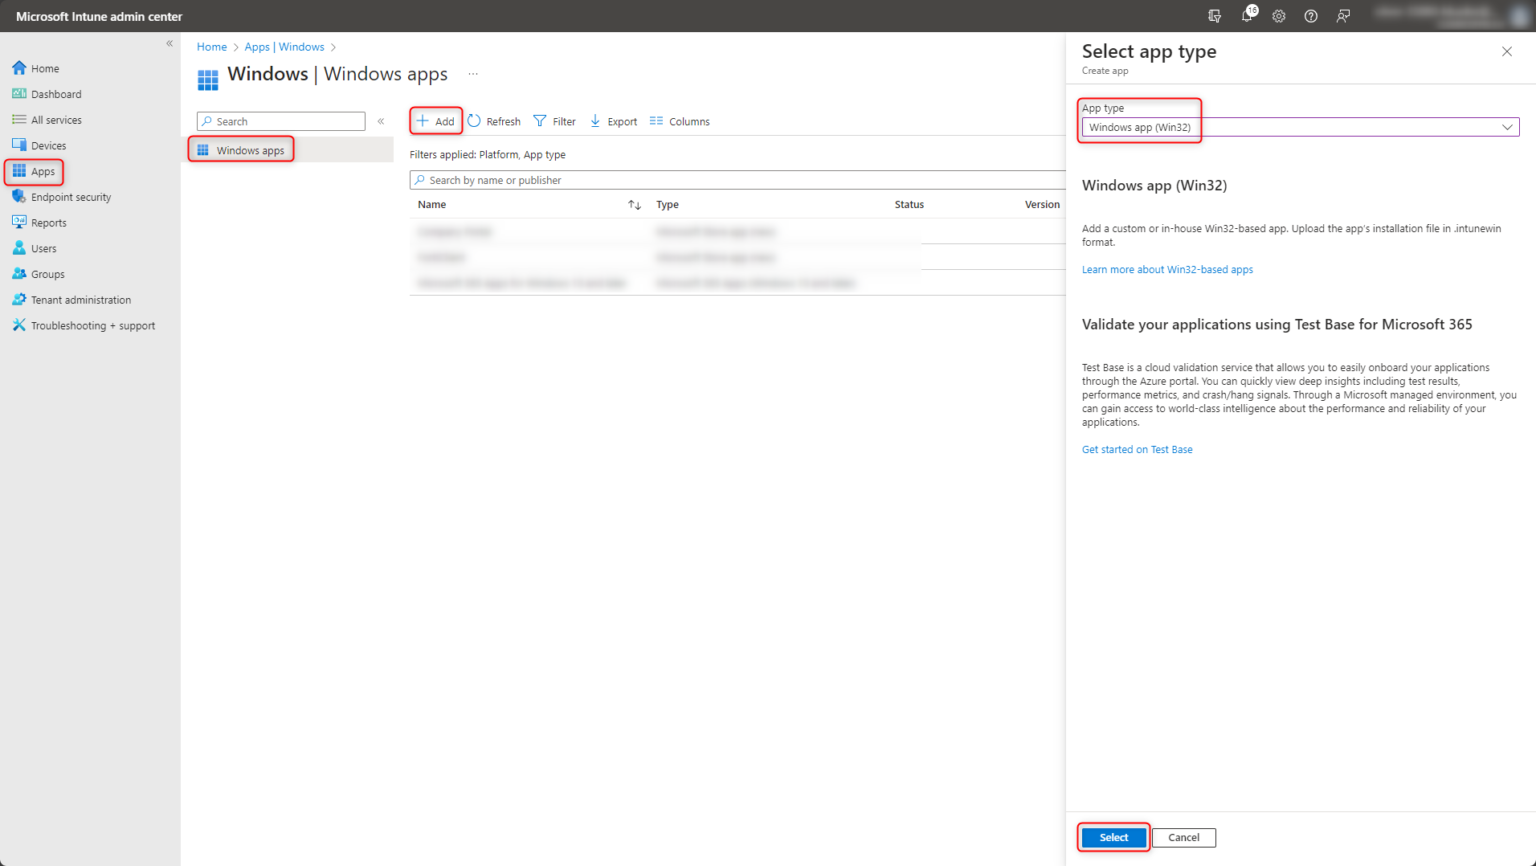Collapse the Windows apps search pane
Image resolution: width=1536 pixels, height=866 pixels.
pos(381,120)
